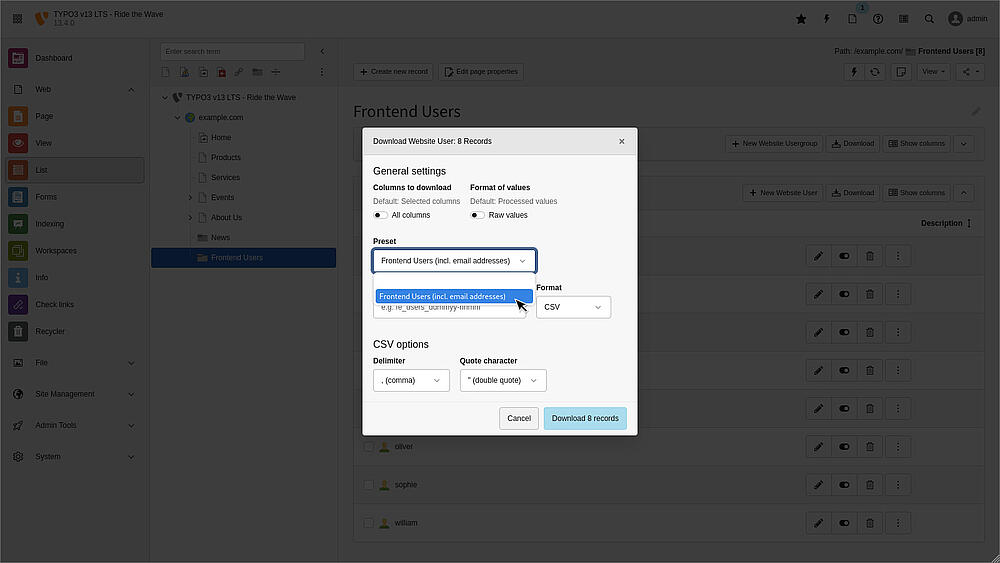Choose the Frontend Users preset option
Image resolution: width=1000 pixels, height=563 pixels.
[443, 296]
